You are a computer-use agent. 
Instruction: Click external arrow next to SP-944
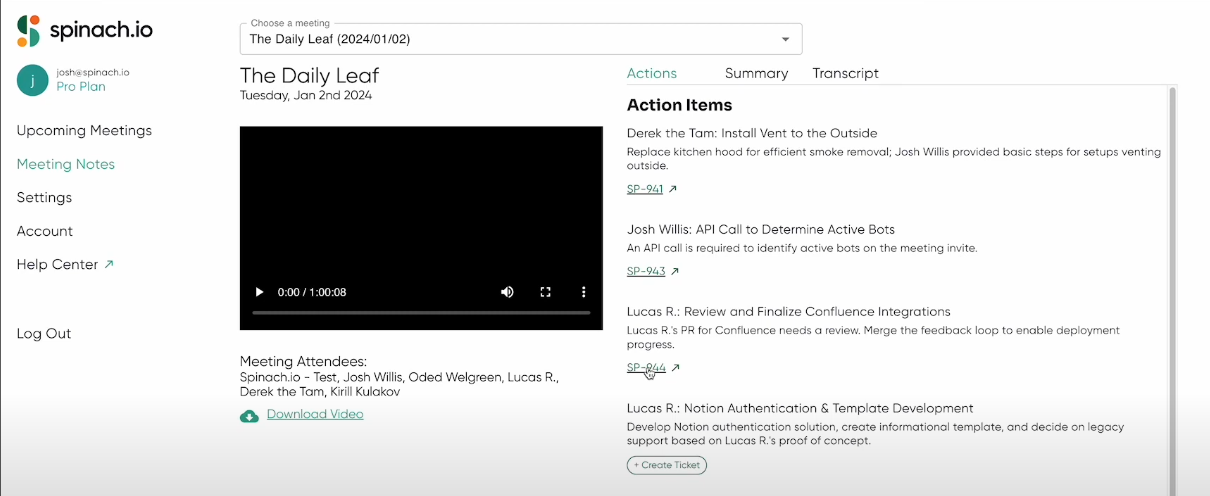(x=676, y=368)
